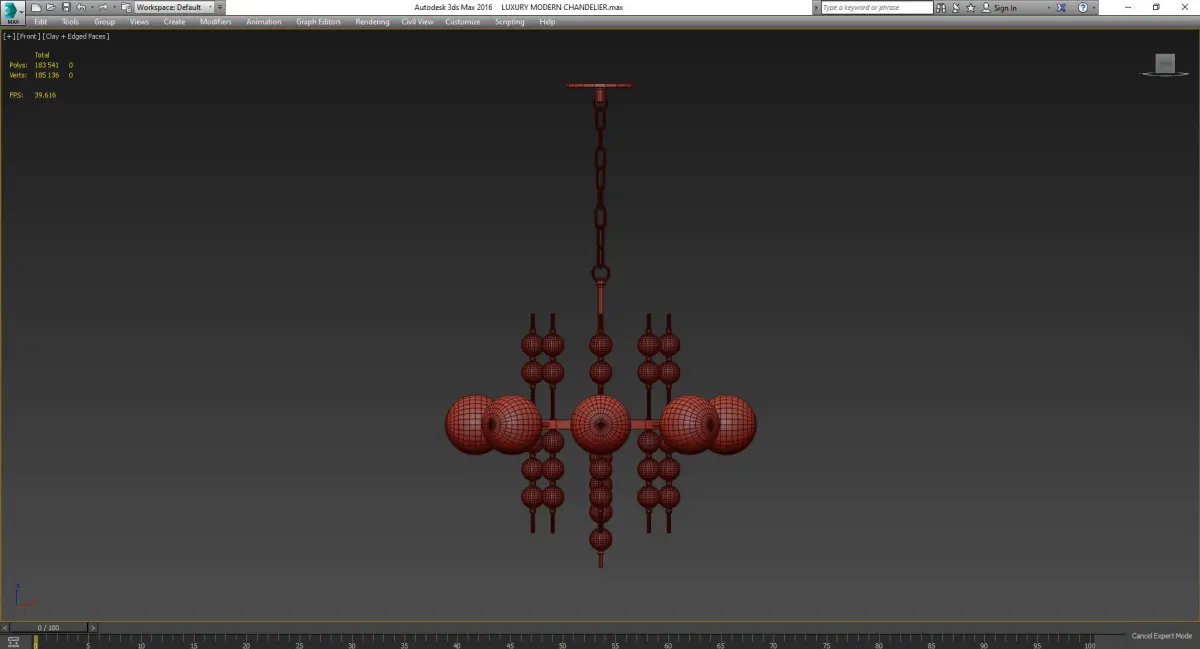Image resolution: width=1200 pixels, height=649 pixels.
Task: Open the [Front] viewport view menu
Action: click(27, 36)
